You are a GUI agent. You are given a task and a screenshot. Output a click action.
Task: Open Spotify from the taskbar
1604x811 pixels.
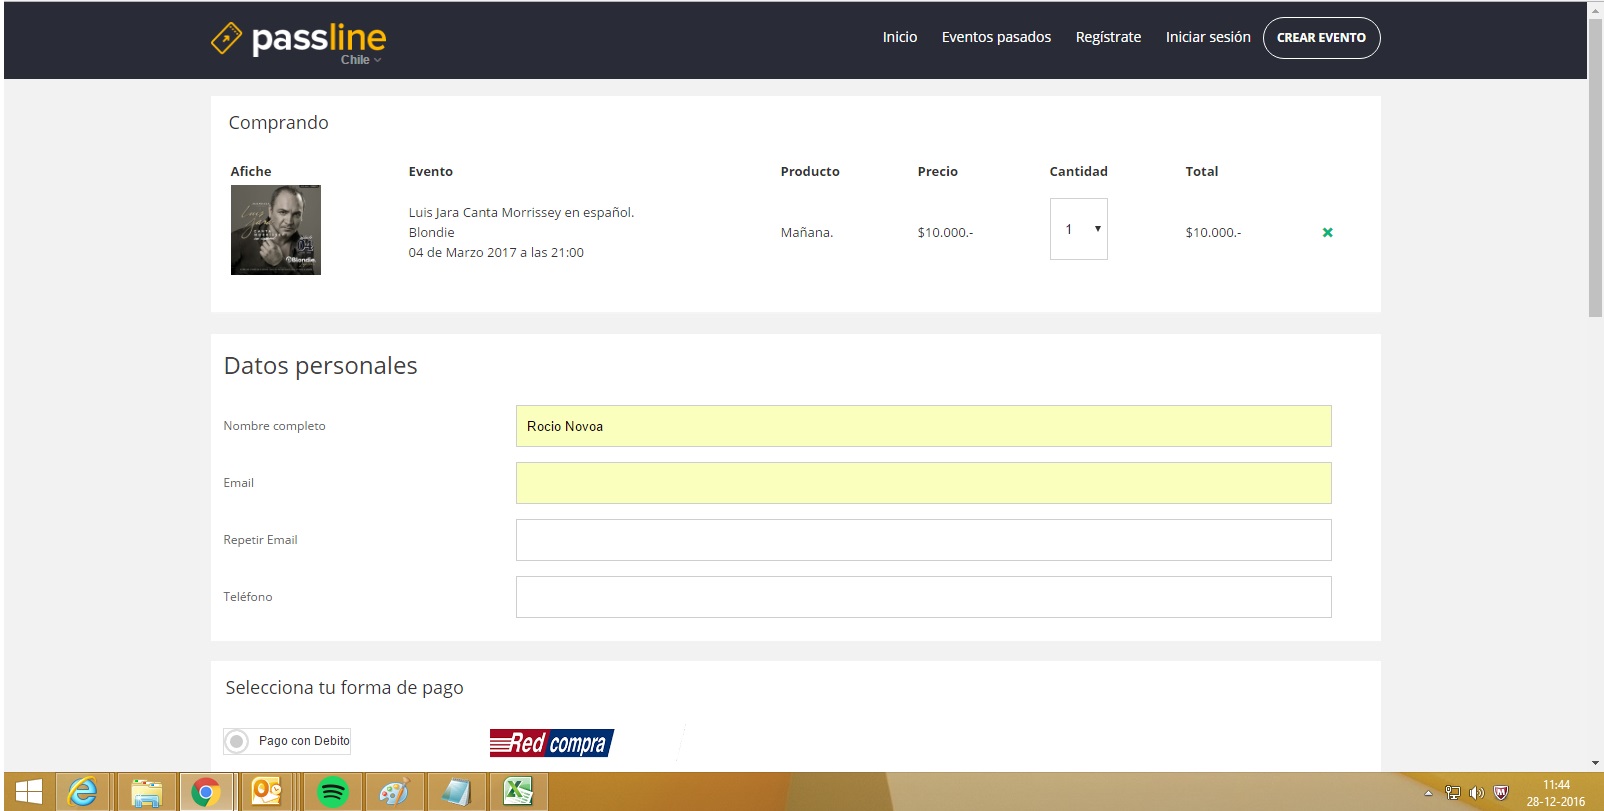[x=332, y=792]
